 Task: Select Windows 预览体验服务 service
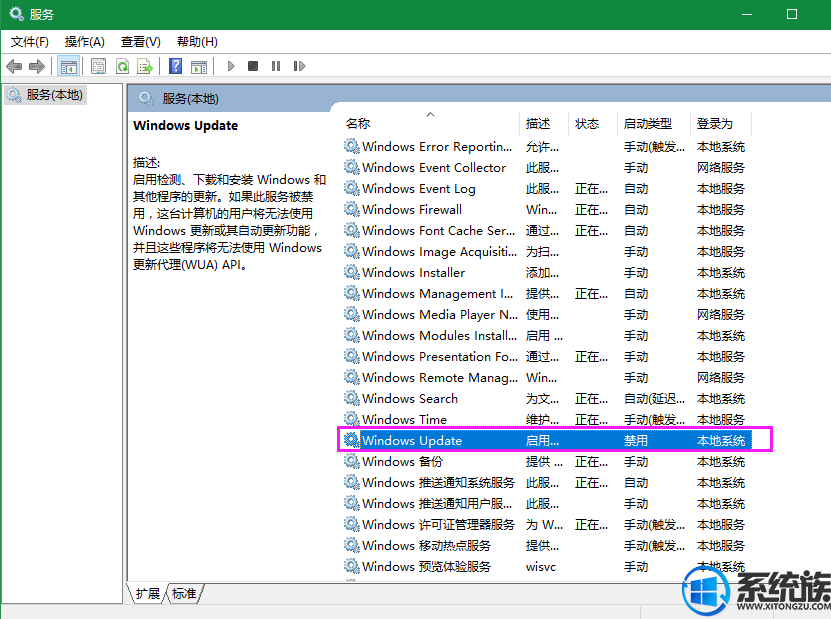[427, 567]
